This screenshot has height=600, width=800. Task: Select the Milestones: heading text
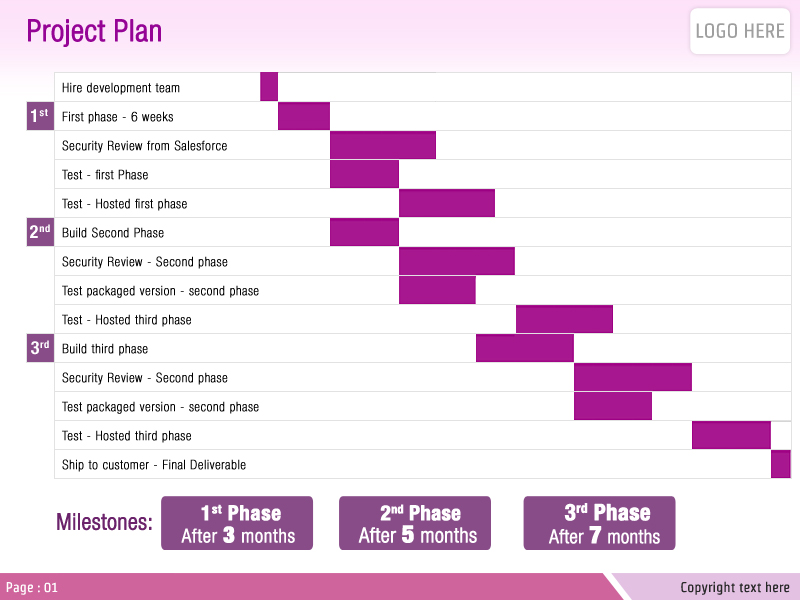[x=105, y=522]
